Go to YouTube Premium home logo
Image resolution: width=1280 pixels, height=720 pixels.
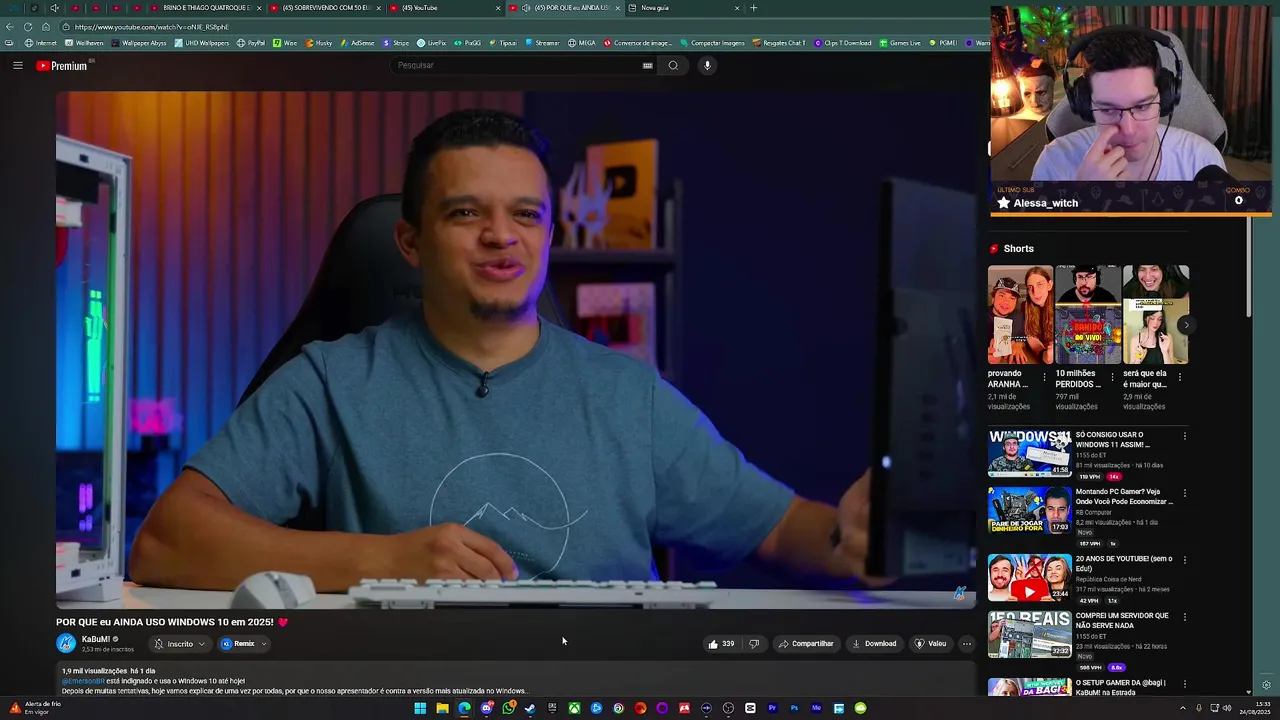click(62, 66)
